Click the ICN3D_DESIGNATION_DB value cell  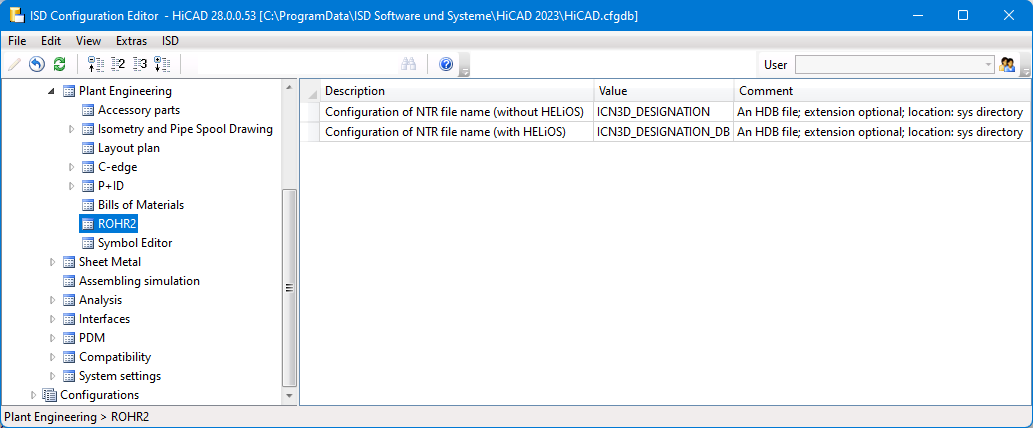[664, 132]
